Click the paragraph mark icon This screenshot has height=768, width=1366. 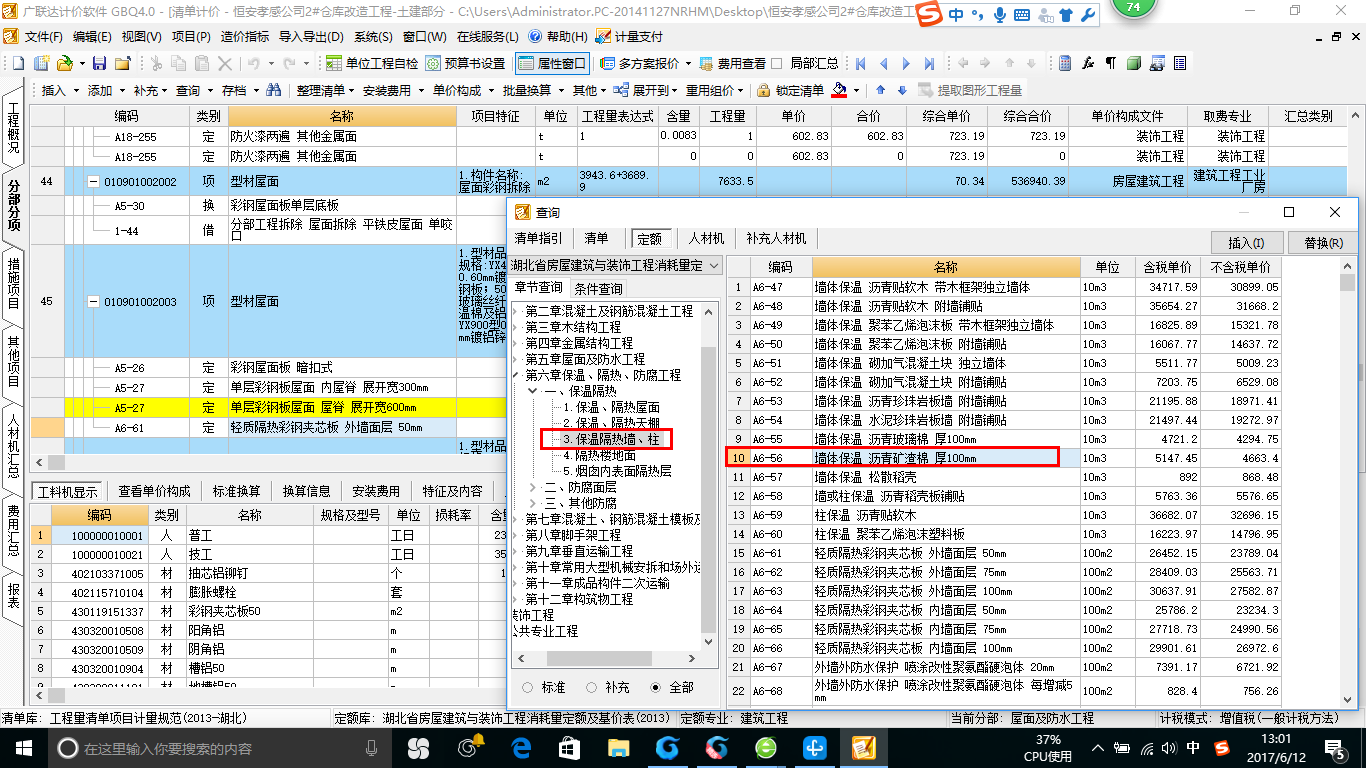coord(1110,63)
